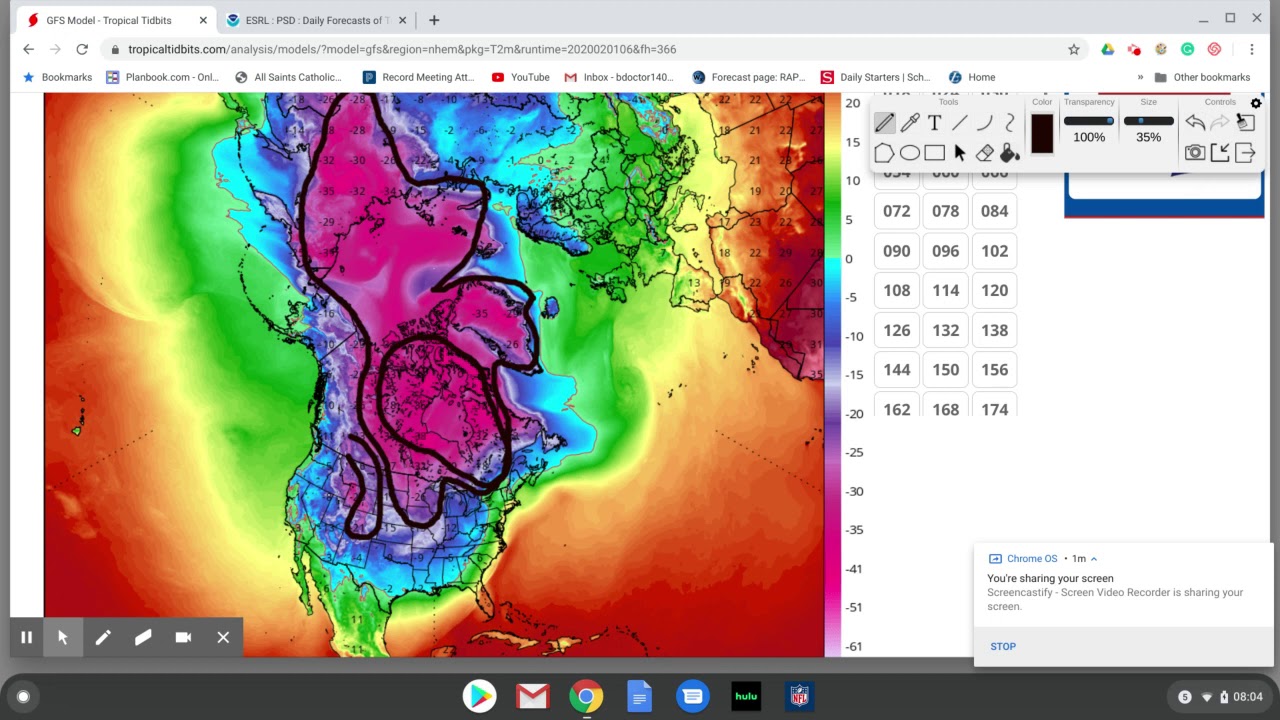The height and width of the screenshot is (720, 1280).
Task: Select the pencil freehand drawing tool
Action: [884, 123]
